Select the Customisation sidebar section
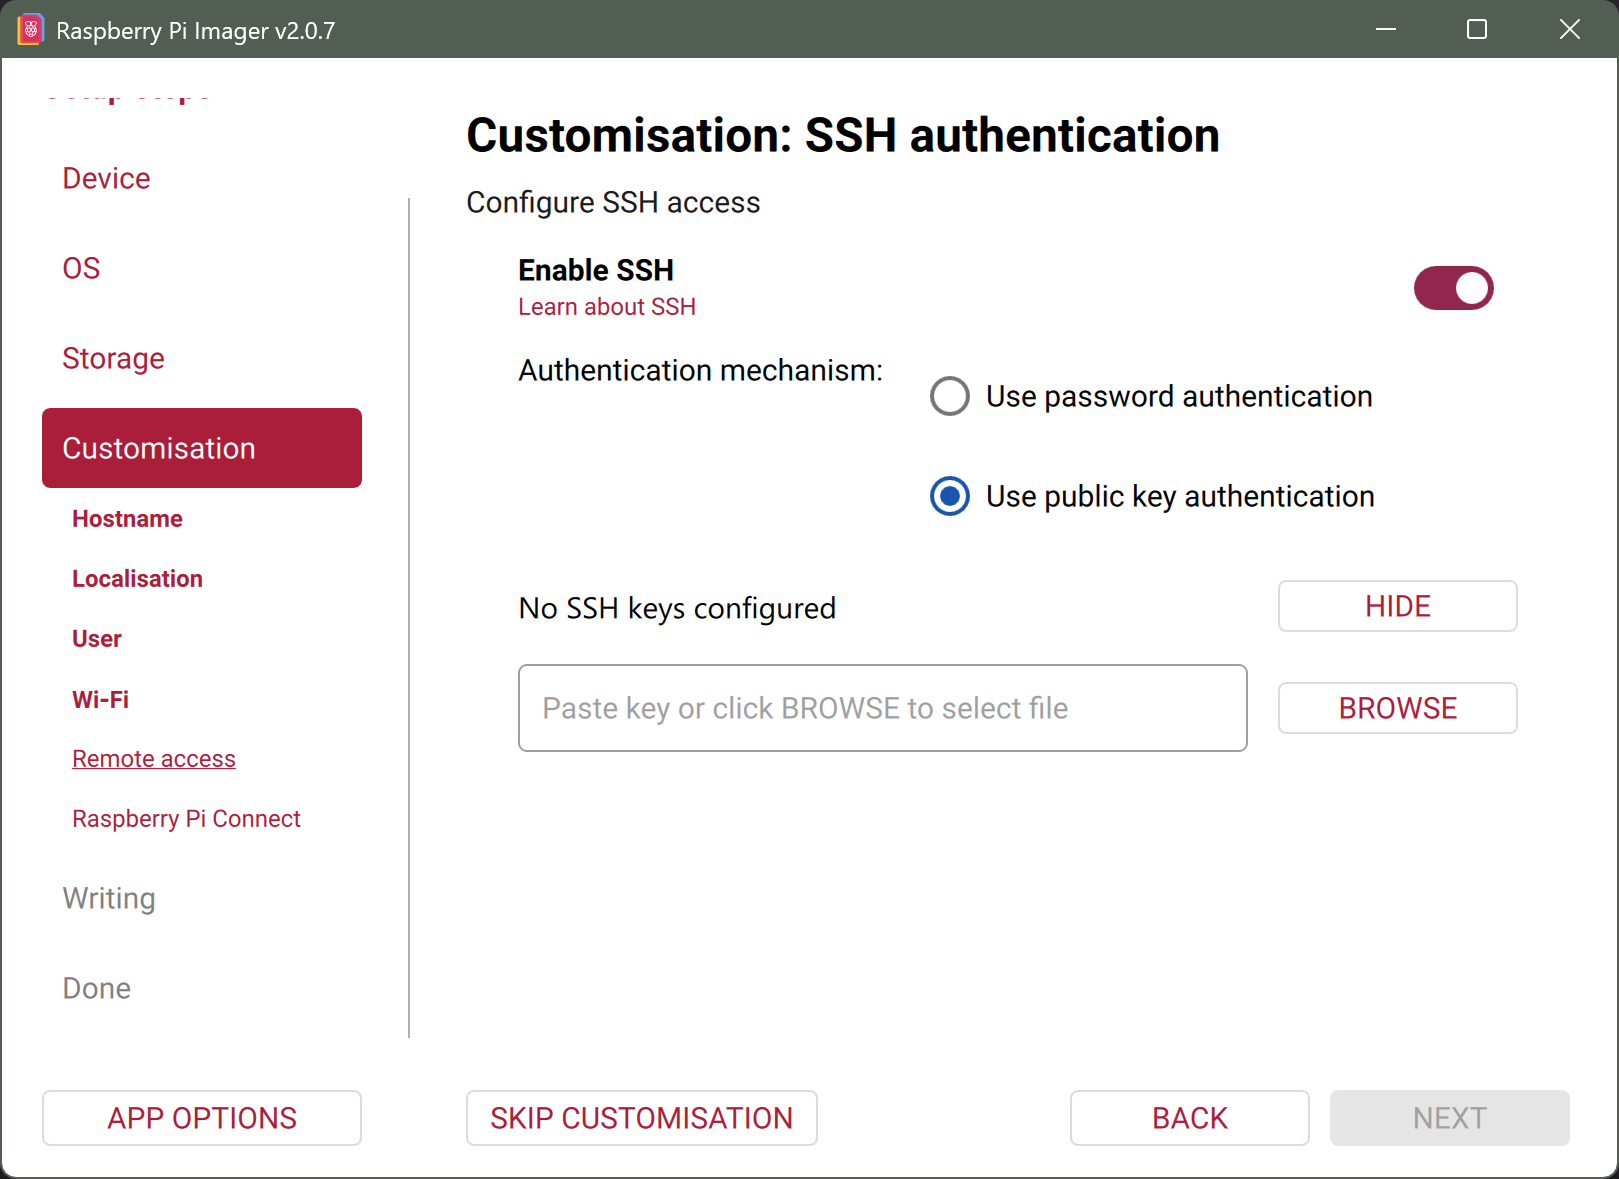 (x=201, y=448)
